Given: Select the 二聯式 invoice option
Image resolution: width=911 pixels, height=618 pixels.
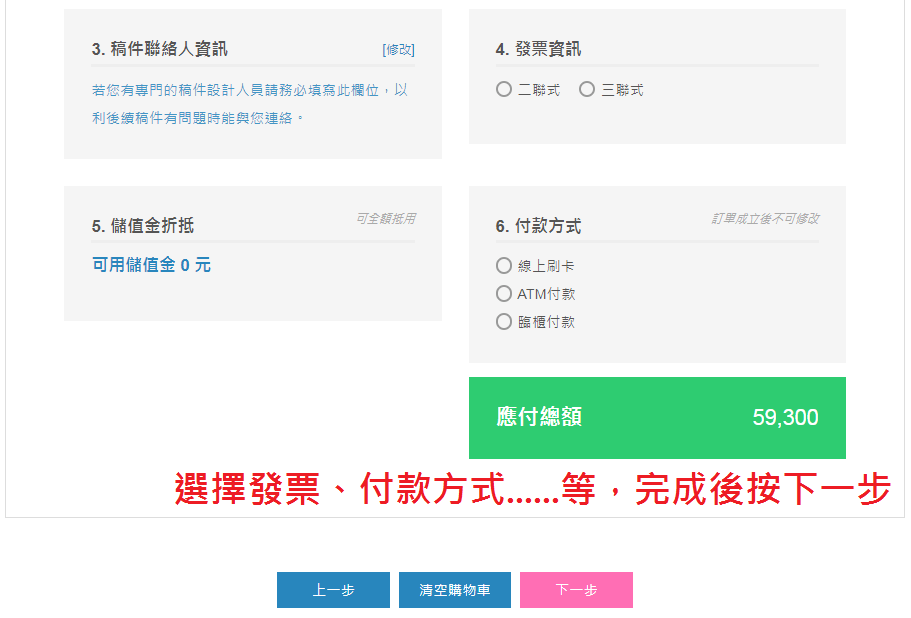Looking at the screenshot, I should tap(504, 90).
